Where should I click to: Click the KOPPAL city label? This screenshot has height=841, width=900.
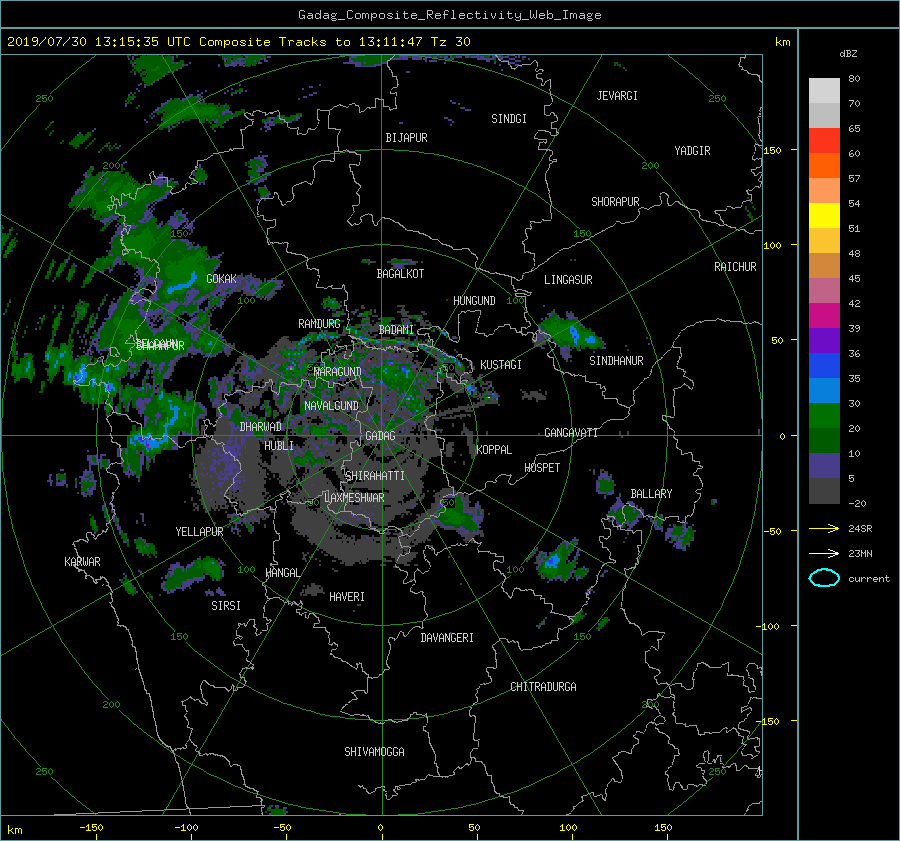pyautogui.click(x=494, y=449)
